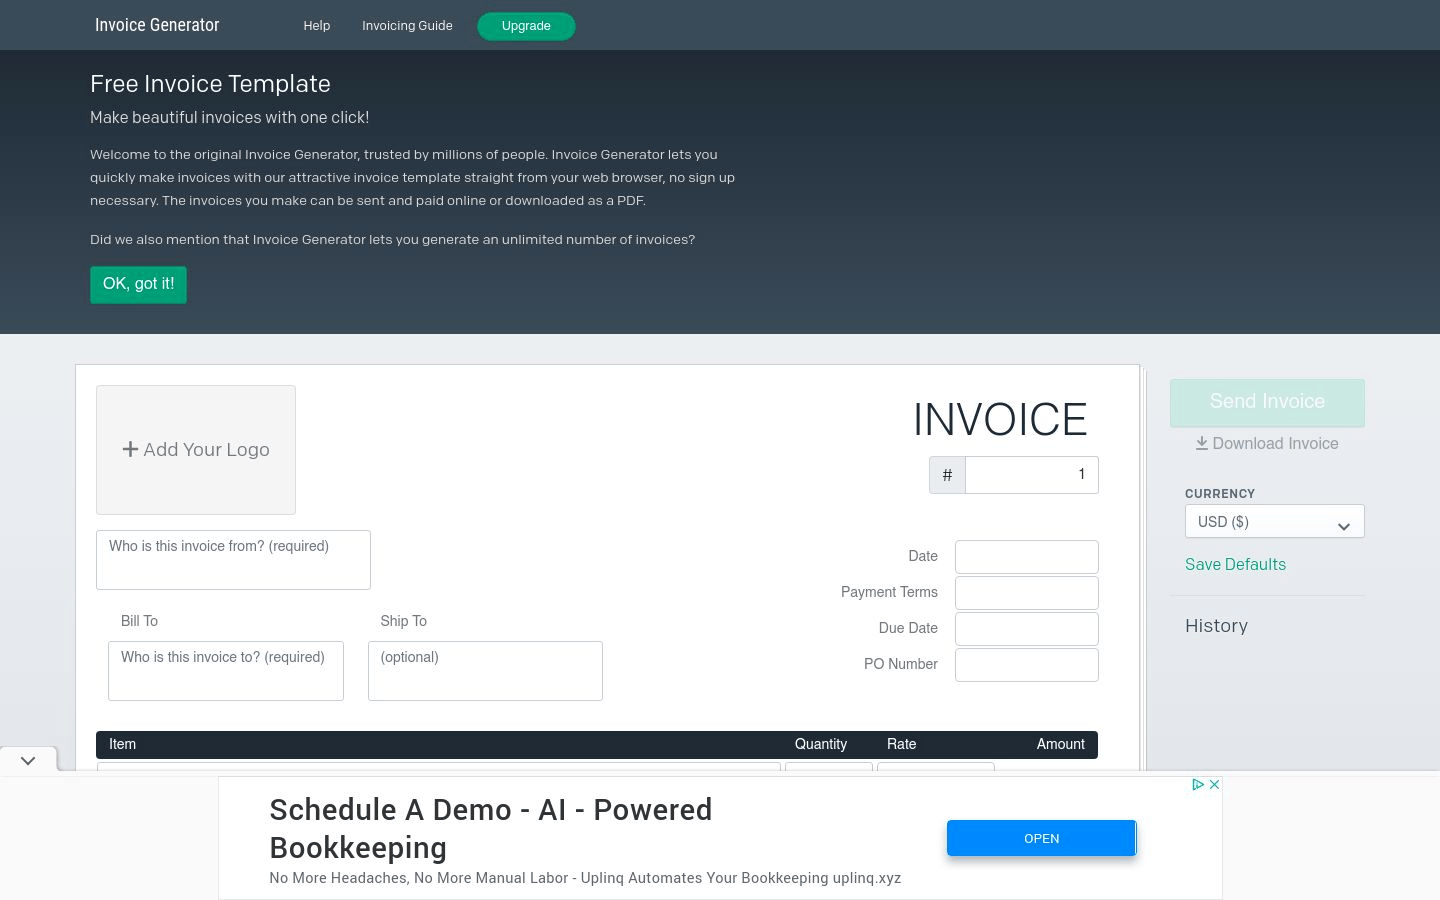
Task: Select the invoice number field showing 1
Action: [x=1031, y=475]
